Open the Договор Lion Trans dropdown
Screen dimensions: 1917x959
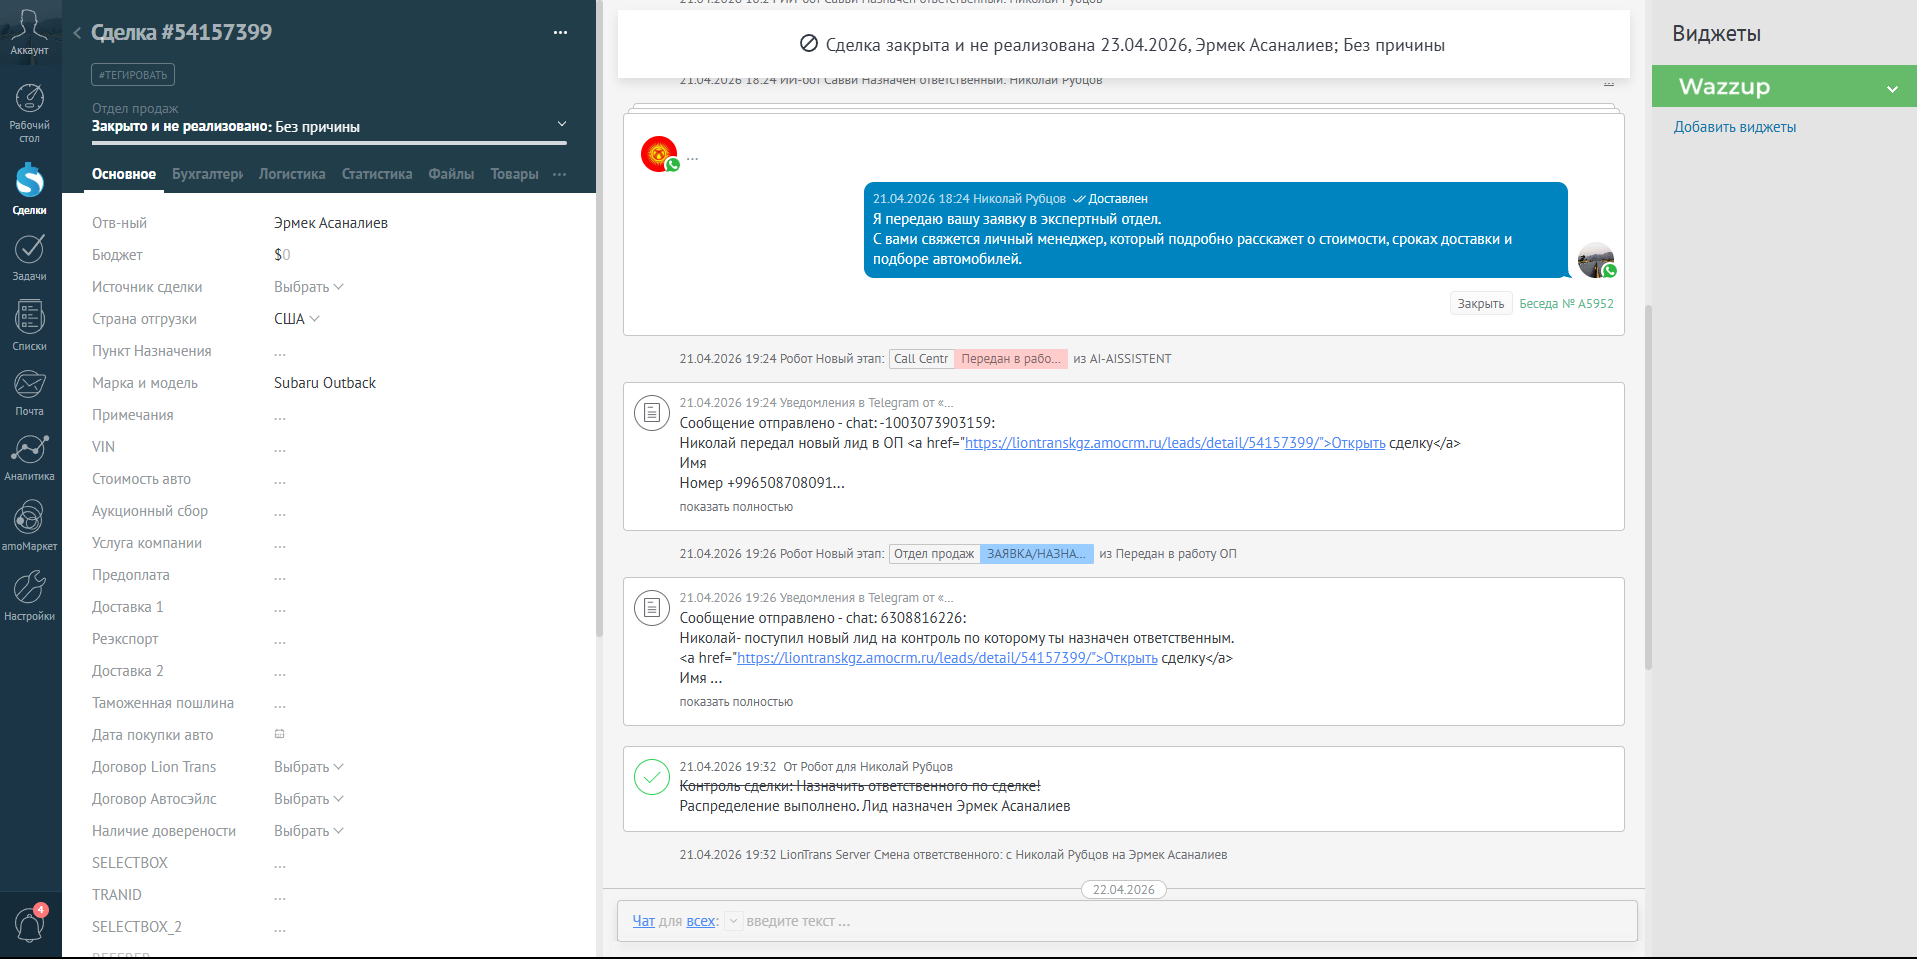[x=309, y=767]
